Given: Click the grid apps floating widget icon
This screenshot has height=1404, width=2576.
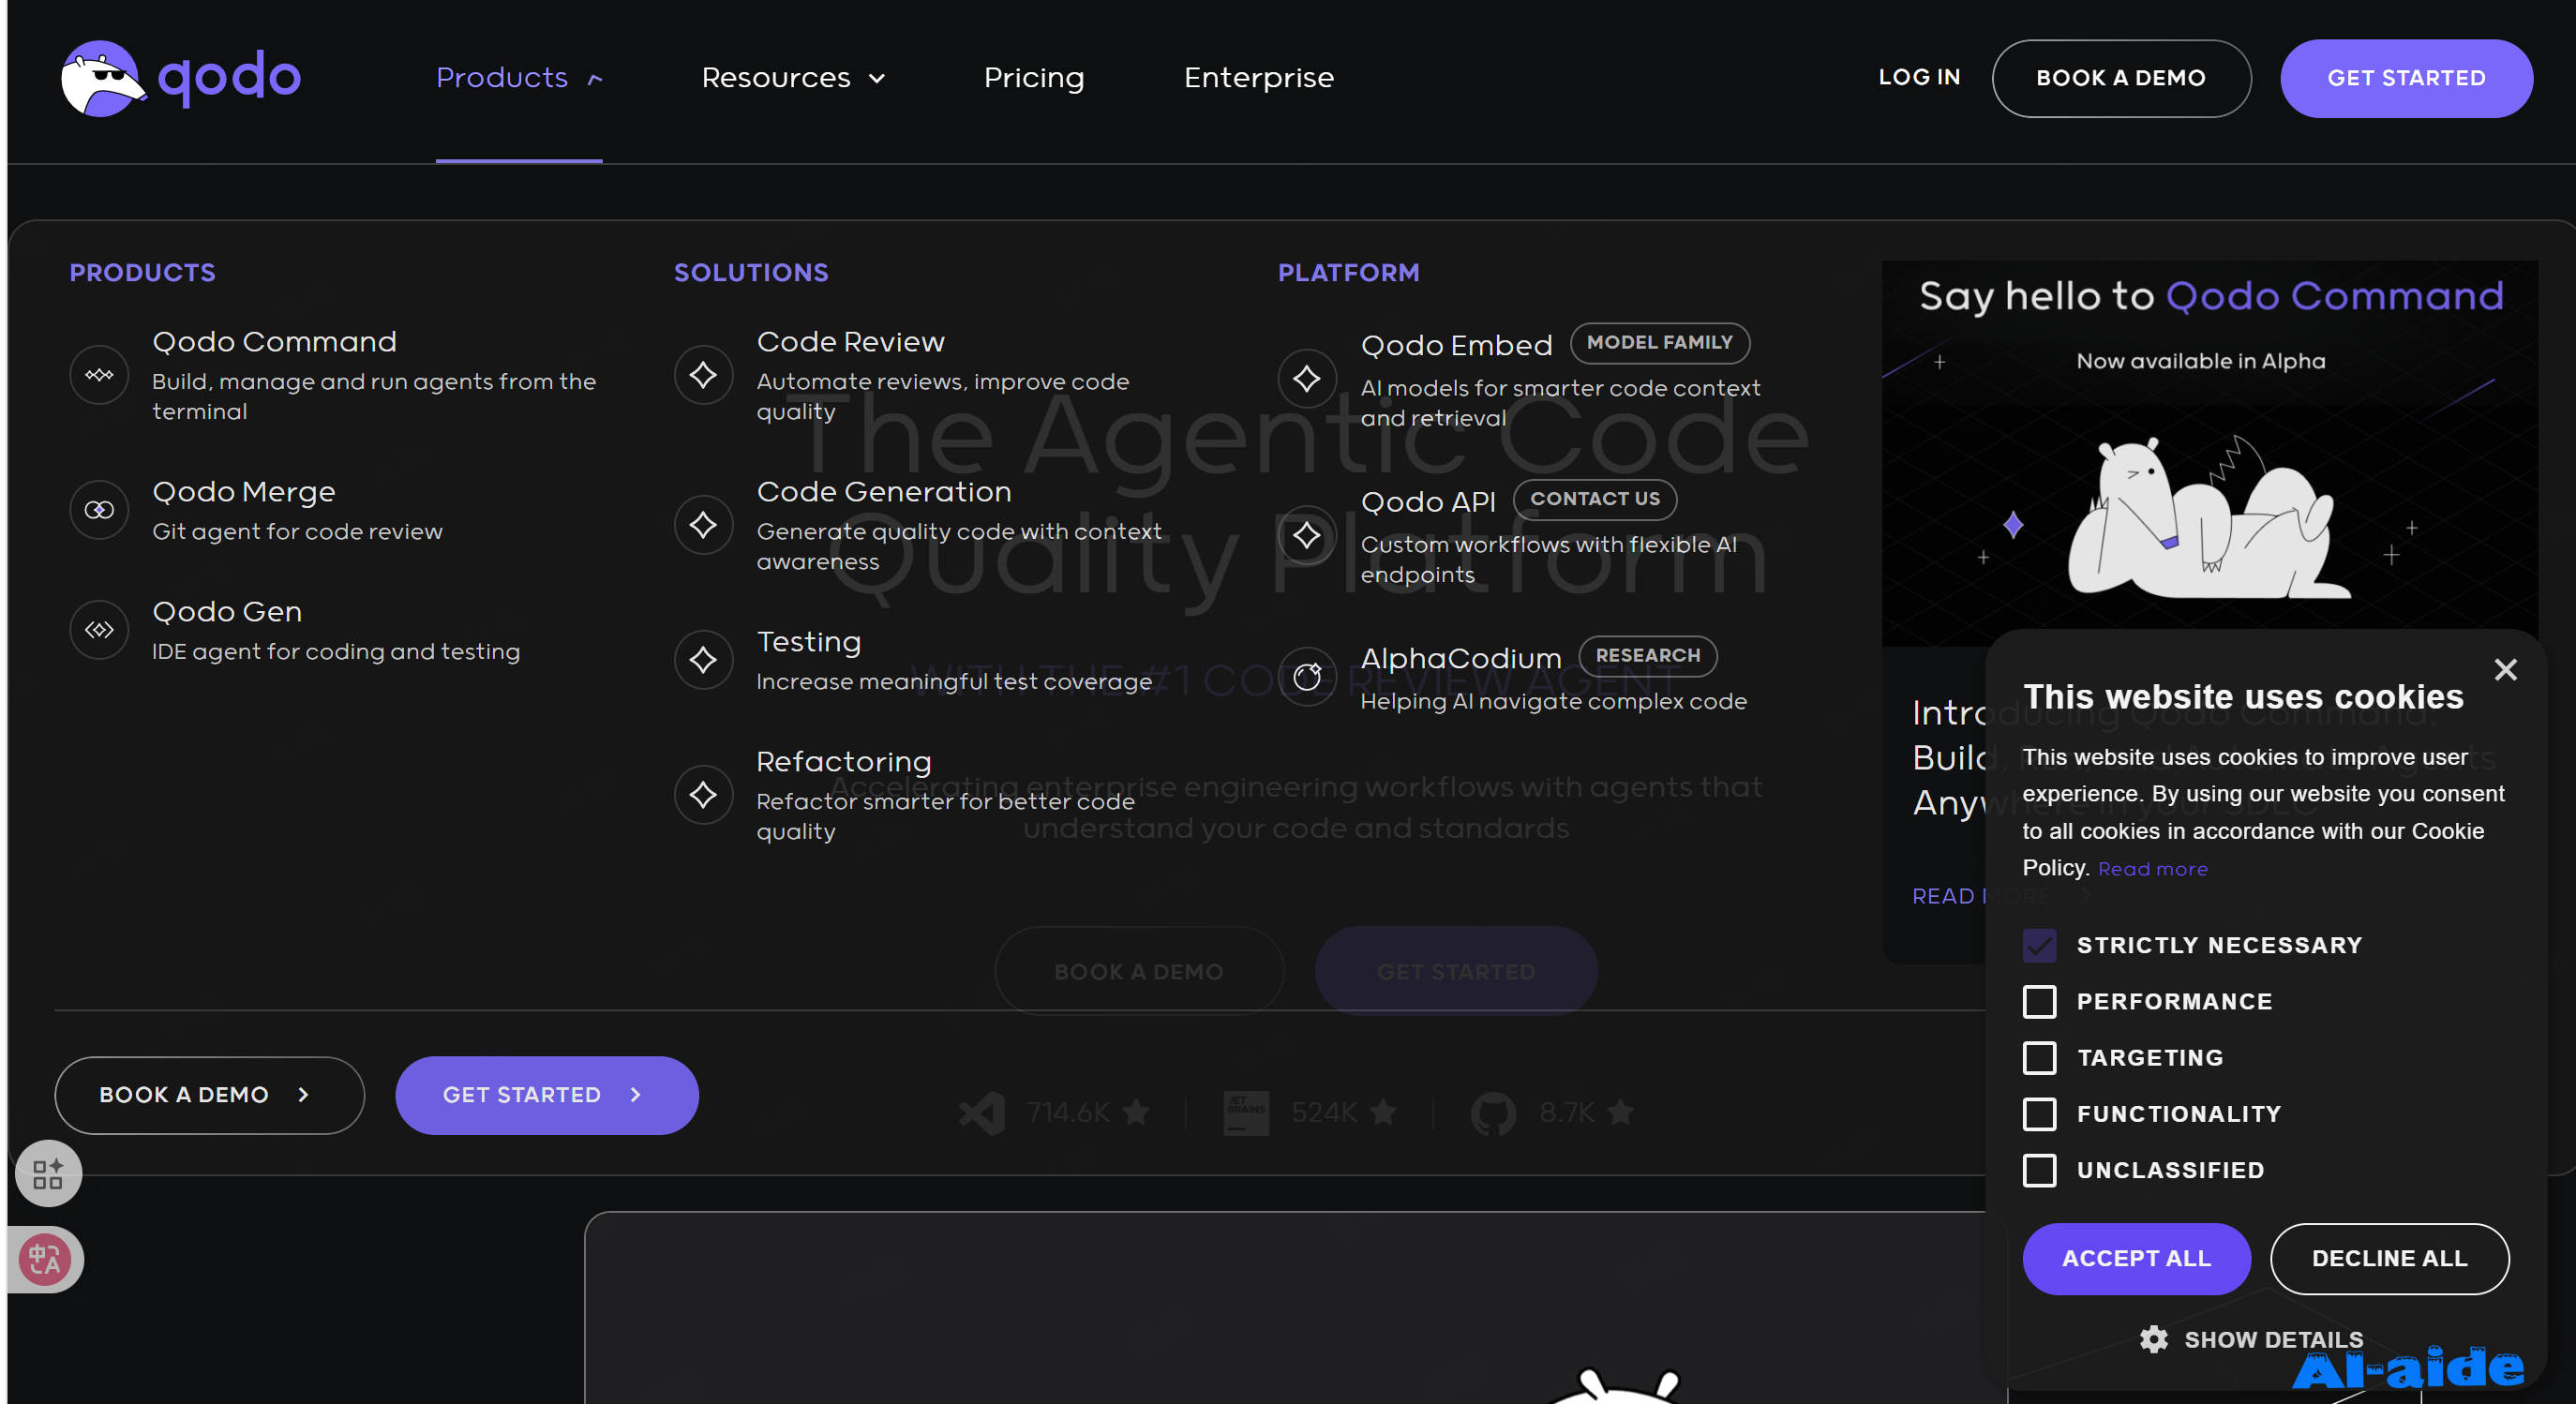Looking at the screenshot, I should pyautogui.click(x=48, y=1173).
